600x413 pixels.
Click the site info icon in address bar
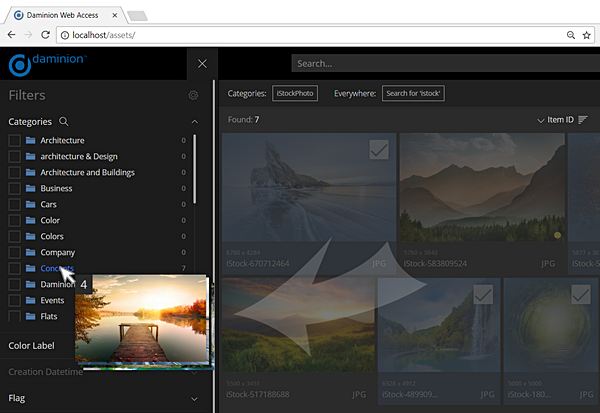pos(65,35)
